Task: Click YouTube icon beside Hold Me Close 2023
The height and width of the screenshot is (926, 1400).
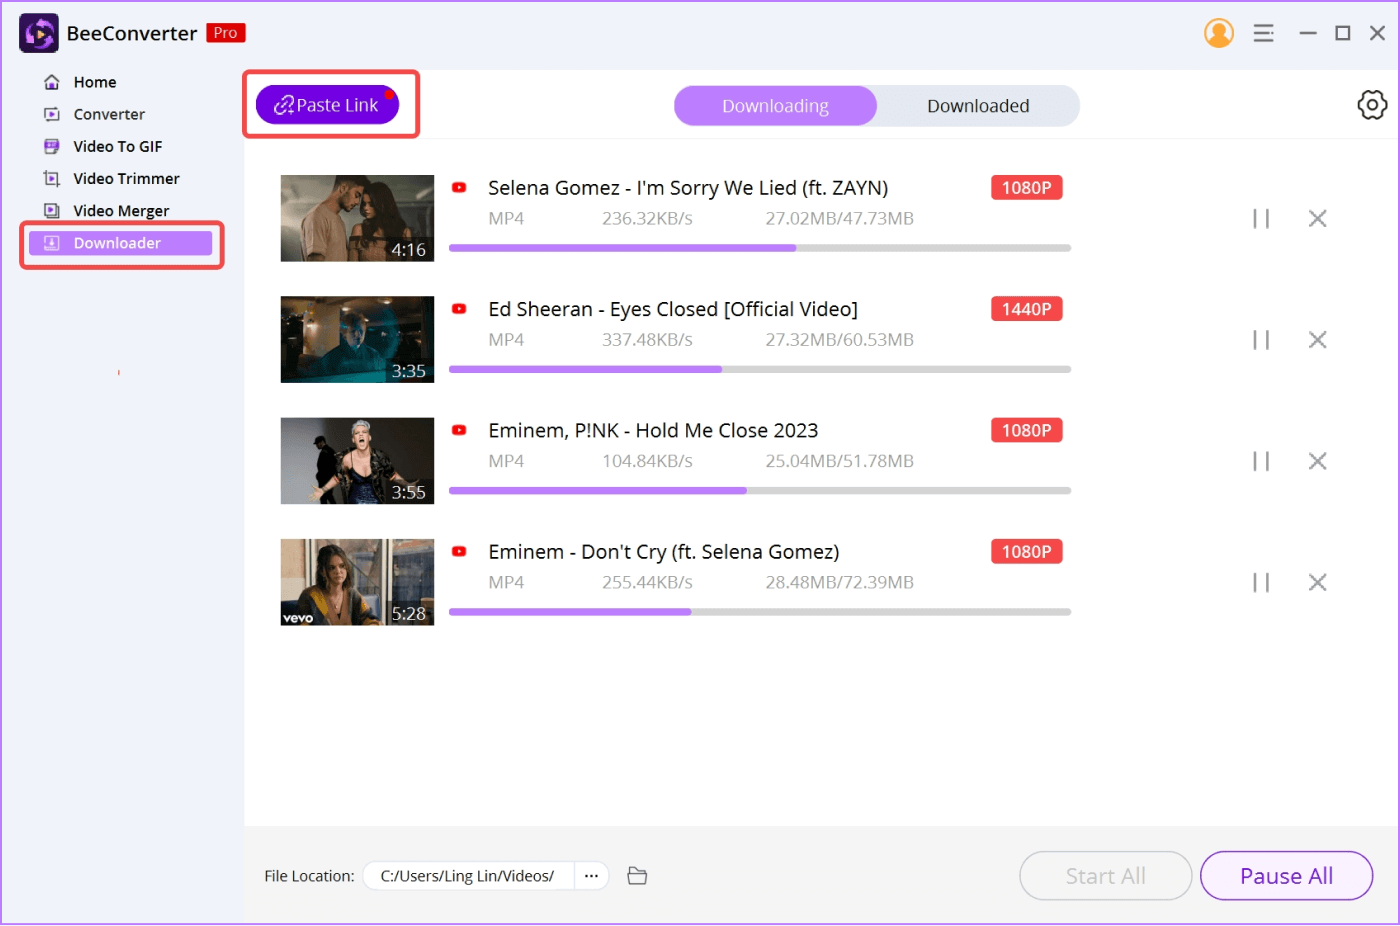Action: point(459,430)
